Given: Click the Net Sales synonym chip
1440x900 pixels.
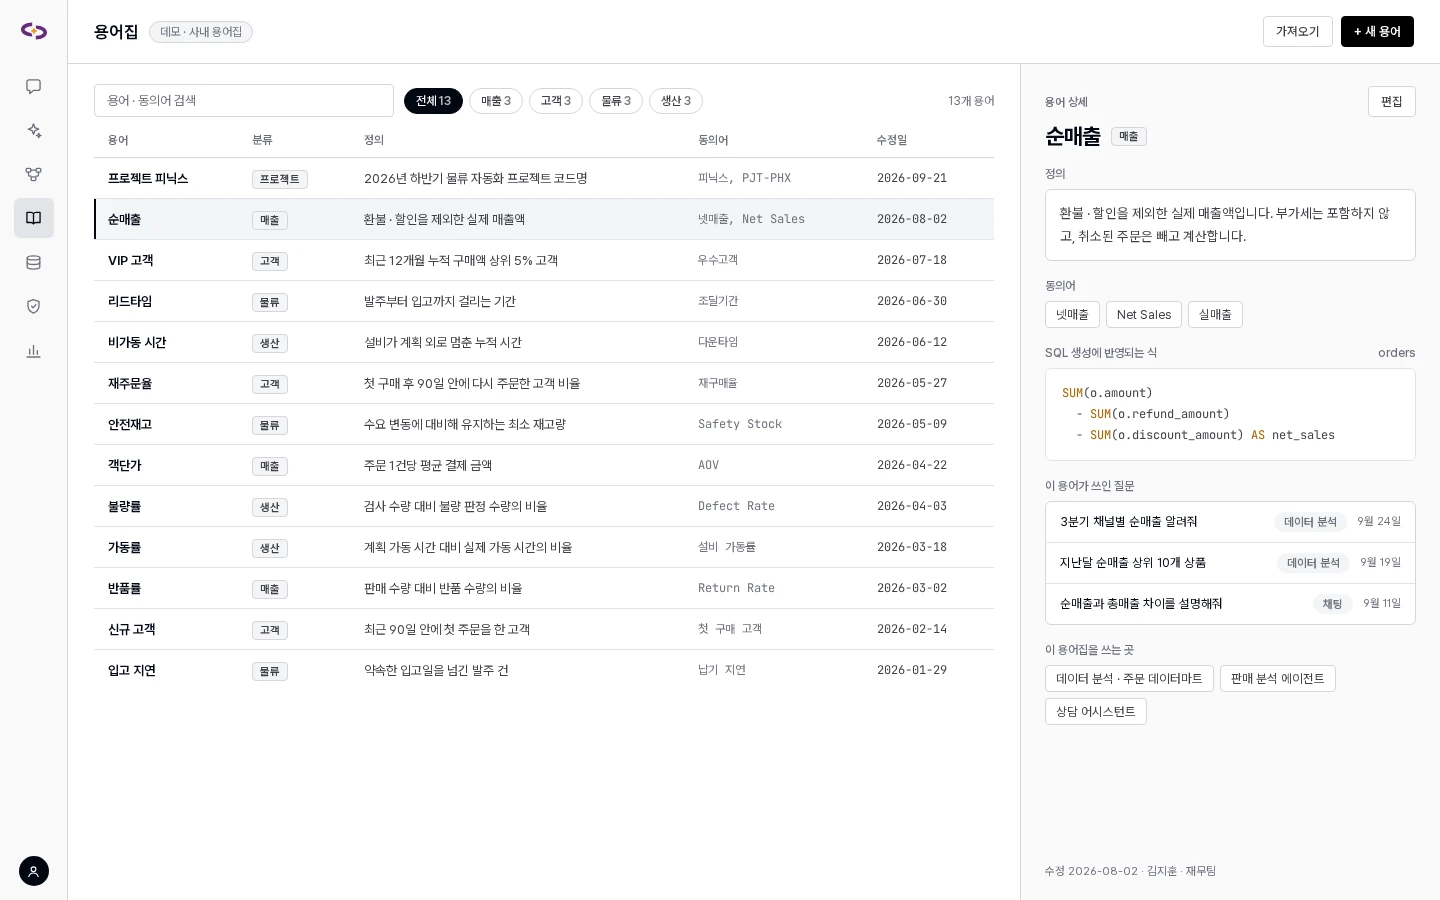Looking at the screenshot, I should point(1144,314).
